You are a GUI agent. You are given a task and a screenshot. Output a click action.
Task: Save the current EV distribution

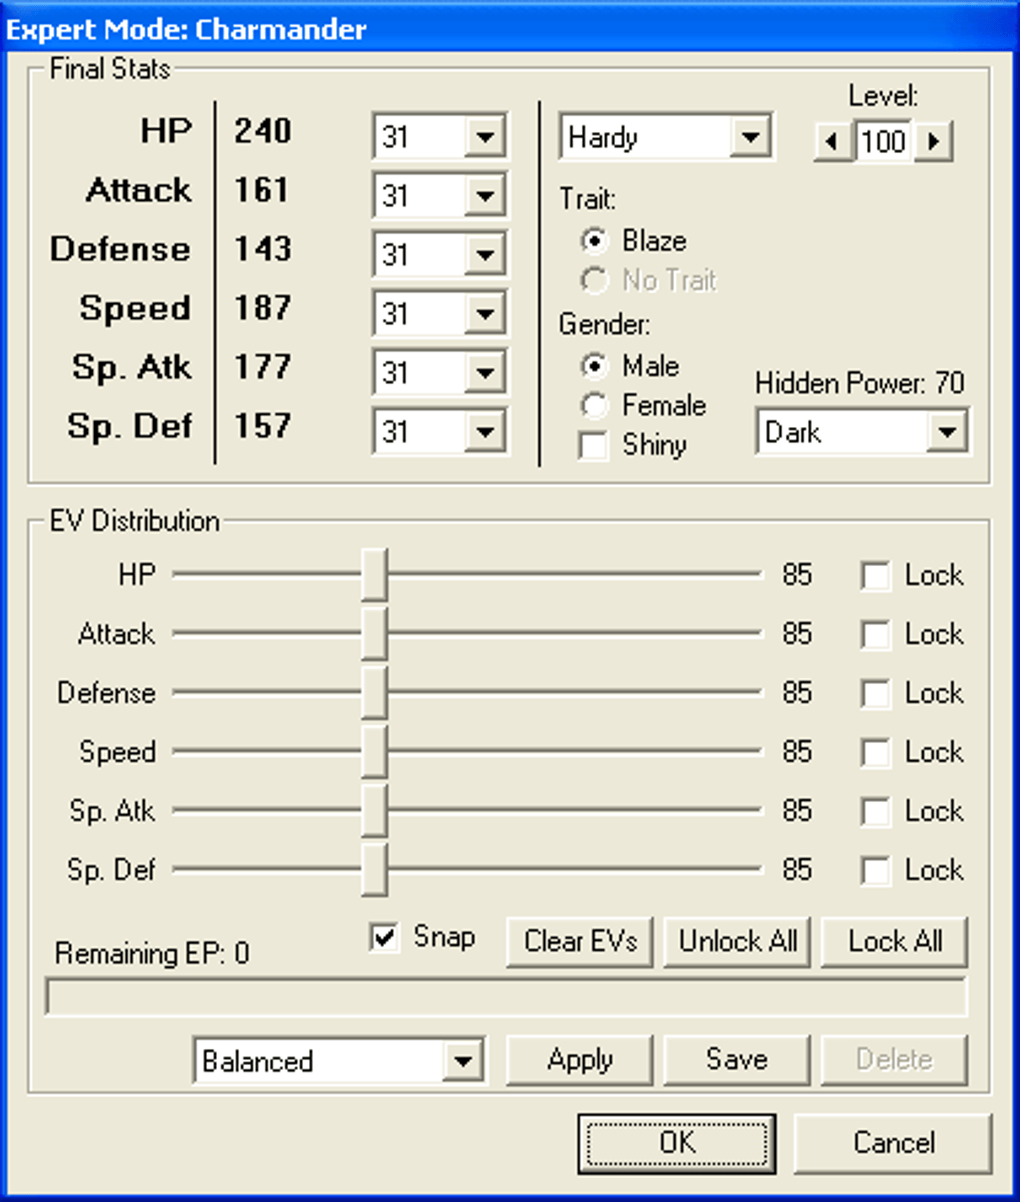pyautogui.click(x=738, y=1060)
